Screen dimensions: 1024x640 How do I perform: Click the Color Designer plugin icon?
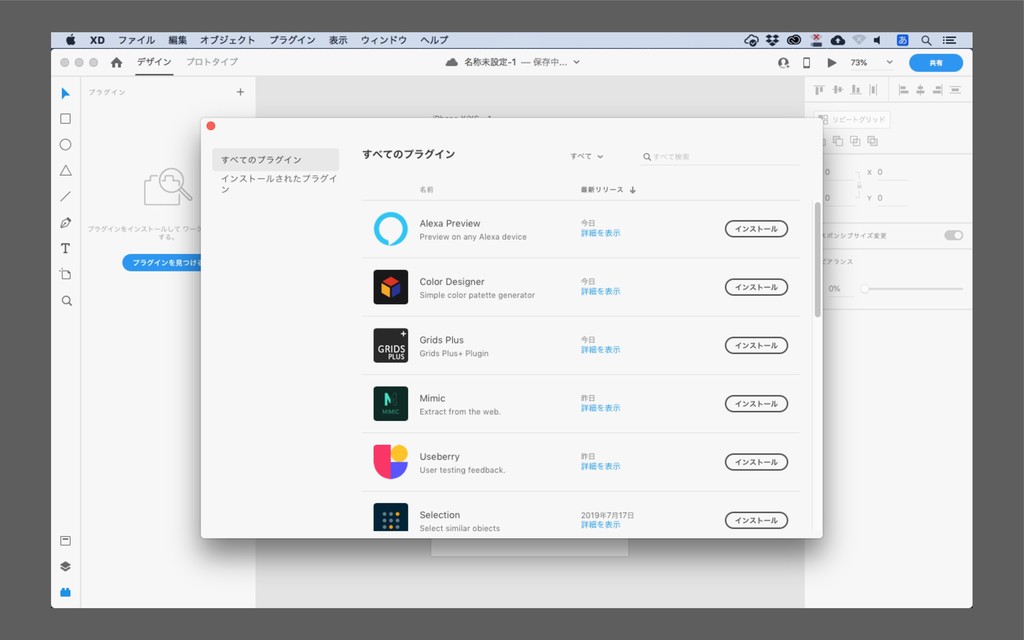pos(391,287)
